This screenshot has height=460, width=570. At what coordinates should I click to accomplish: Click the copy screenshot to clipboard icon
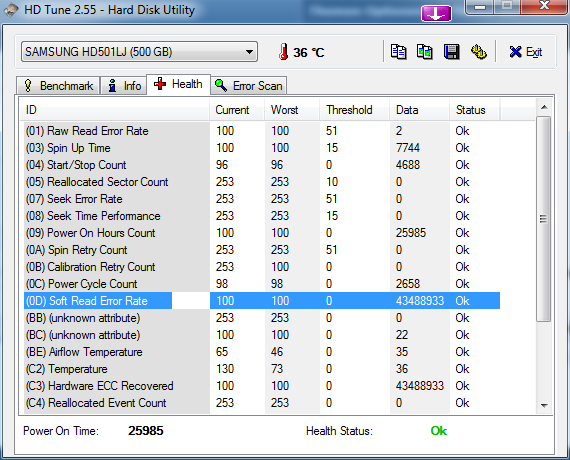425,52
